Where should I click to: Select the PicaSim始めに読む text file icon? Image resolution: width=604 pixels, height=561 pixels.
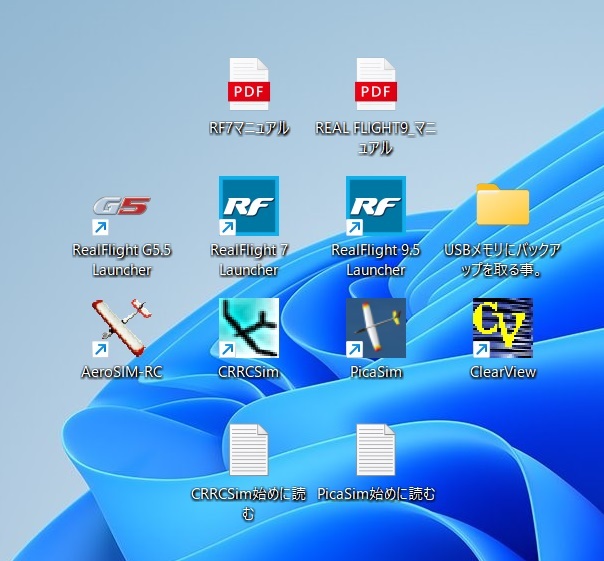point(376,450)
